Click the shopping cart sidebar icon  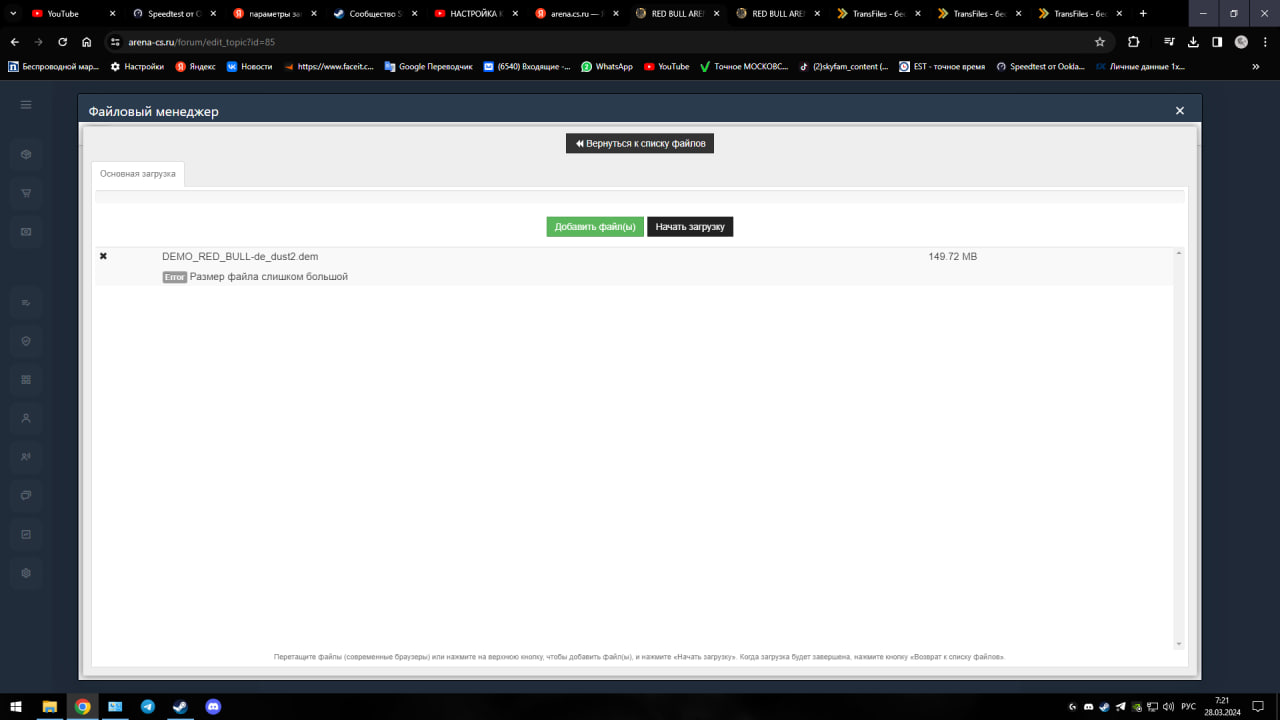[x=26, y=193]
